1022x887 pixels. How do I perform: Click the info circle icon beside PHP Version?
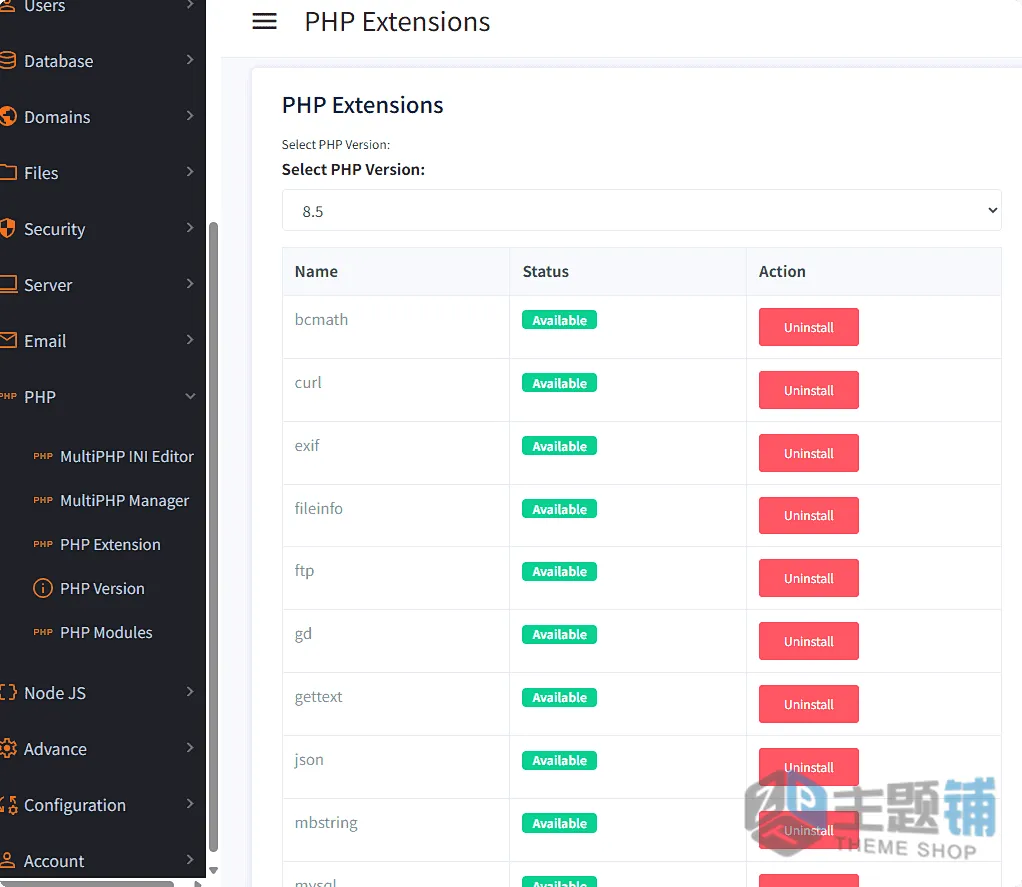(x=43, y=588)
